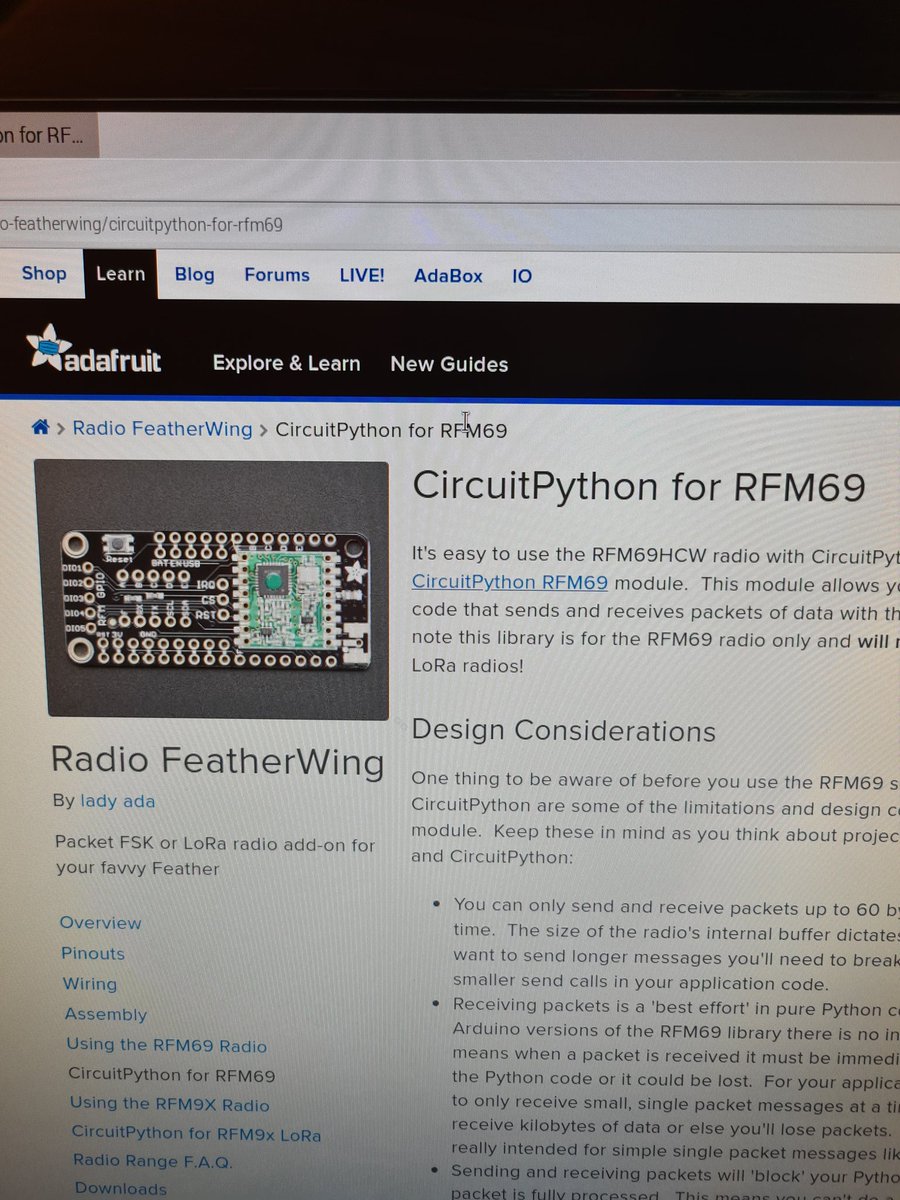Open the LIVE! page
This screenshot has height=1200, width=900.
[361, 276]
